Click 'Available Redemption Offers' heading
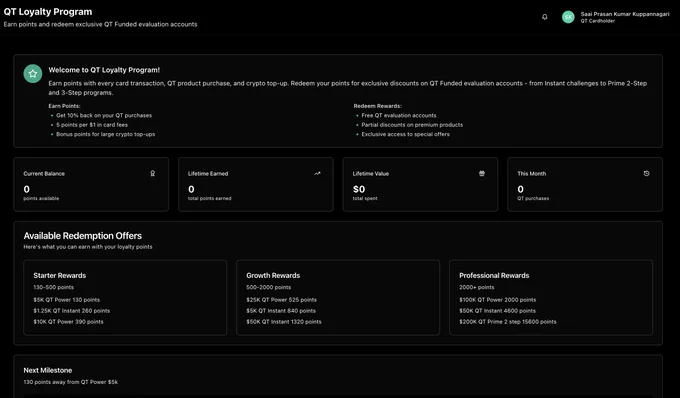The height and width of the screenshot is (398, 680). [82, 236]
